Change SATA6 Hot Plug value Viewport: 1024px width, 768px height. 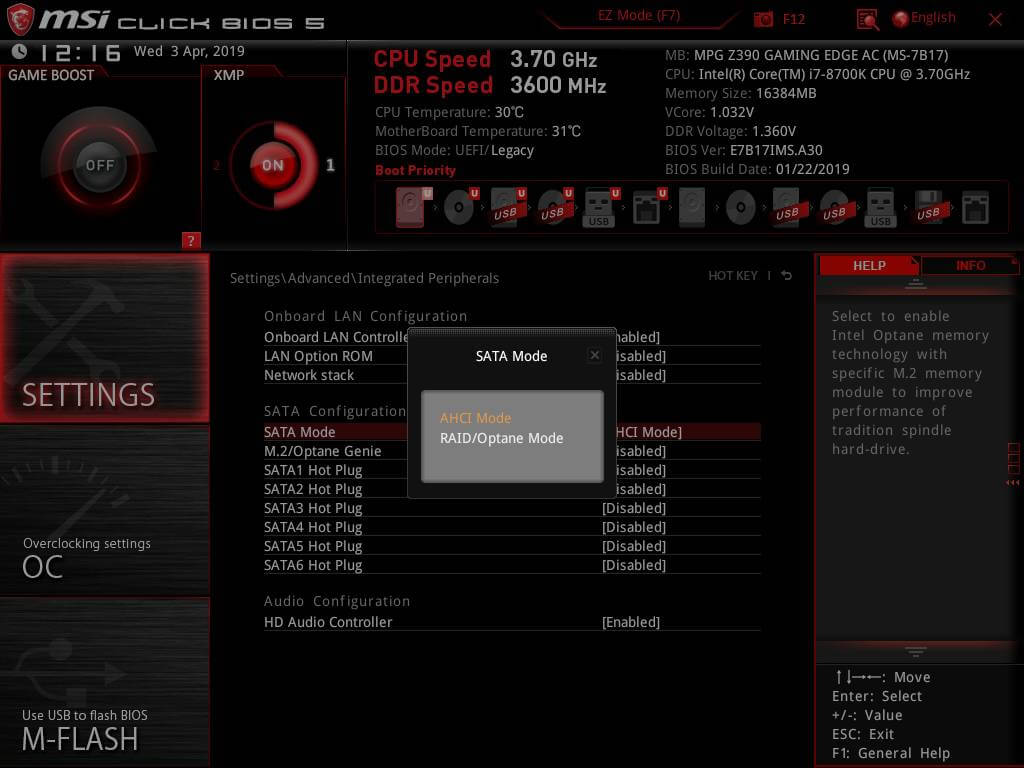pyautogui.click(x=633, y=565)
